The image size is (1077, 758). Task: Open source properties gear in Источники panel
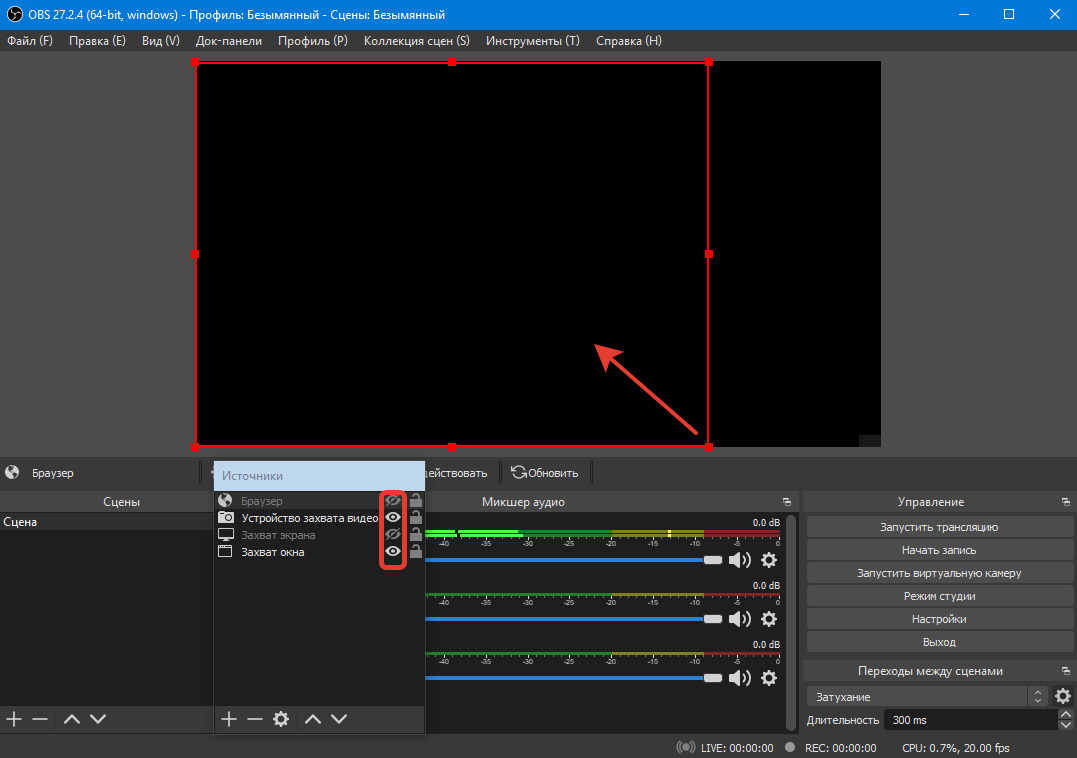pyautogui.click(x=281, y=719)
